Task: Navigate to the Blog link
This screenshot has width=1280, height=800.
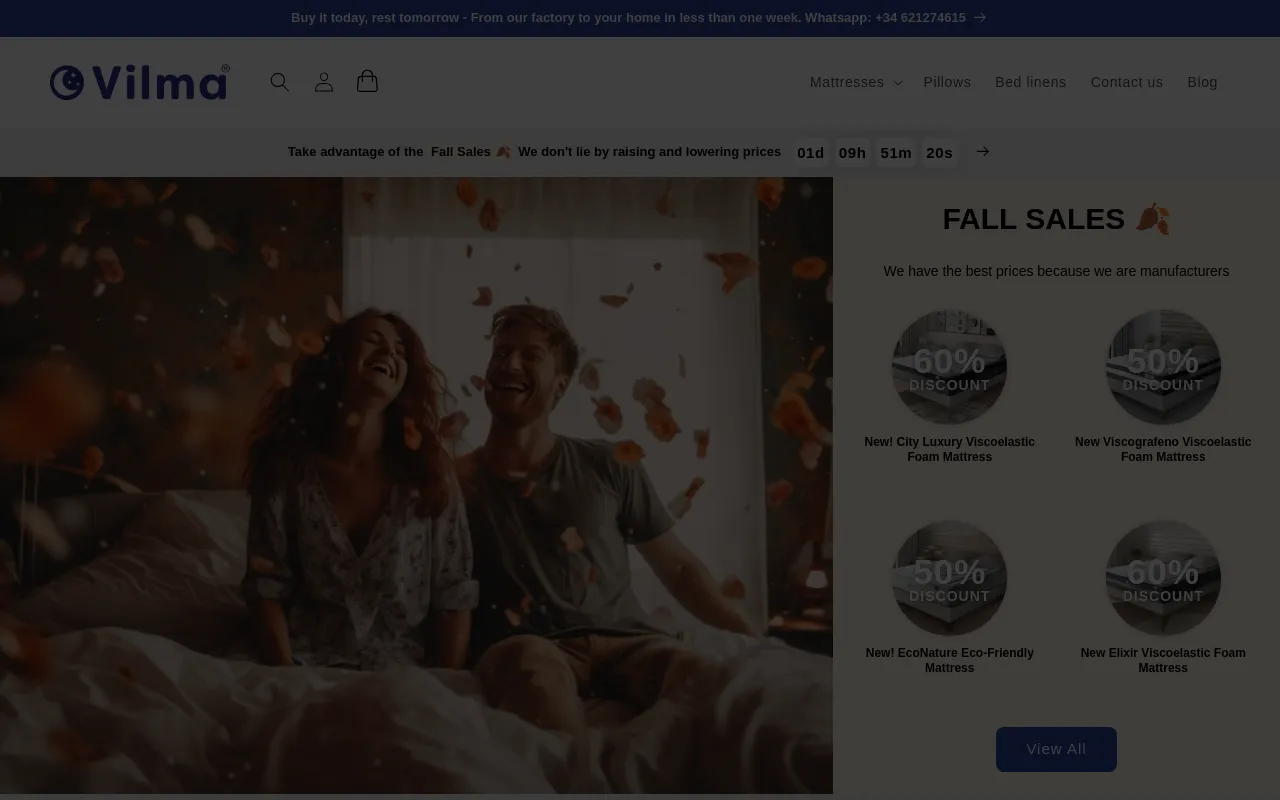Action: pyautogui.click(x=1202, y=82)
